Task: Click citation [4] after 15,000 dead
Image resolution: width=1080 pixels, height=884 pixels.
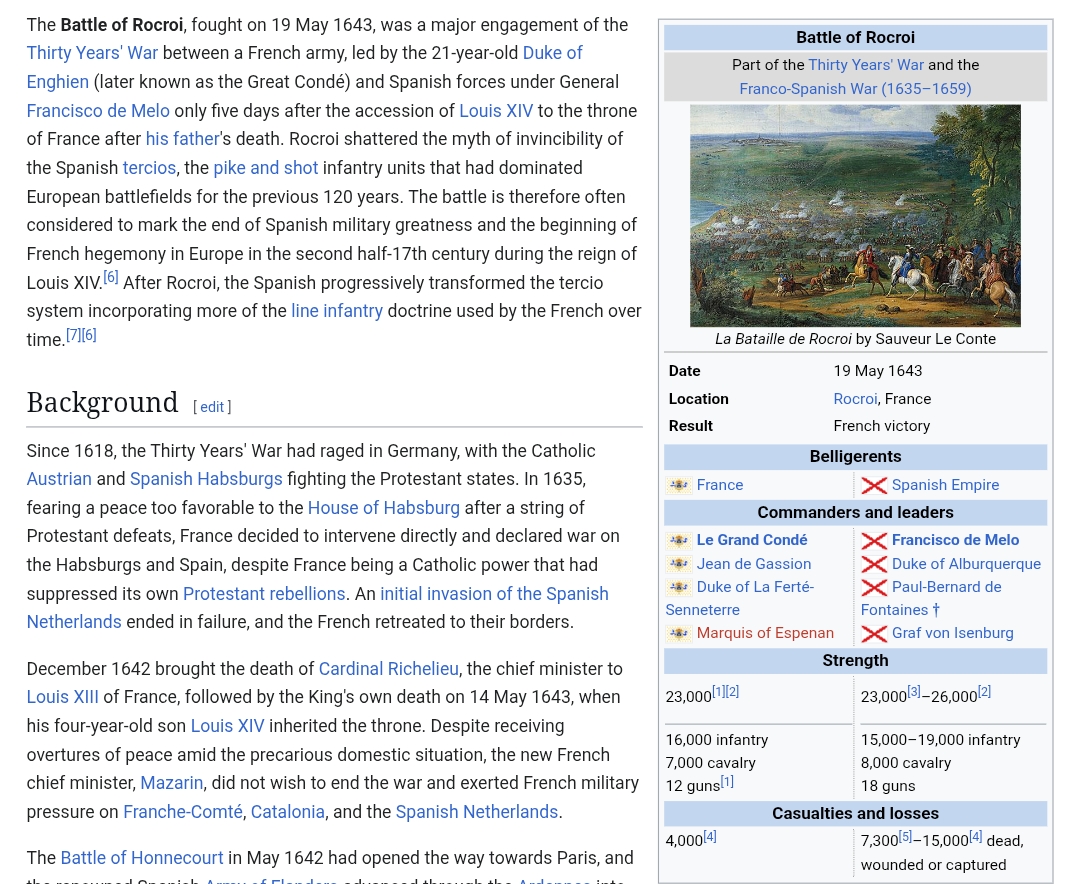Action: (975, 836)
